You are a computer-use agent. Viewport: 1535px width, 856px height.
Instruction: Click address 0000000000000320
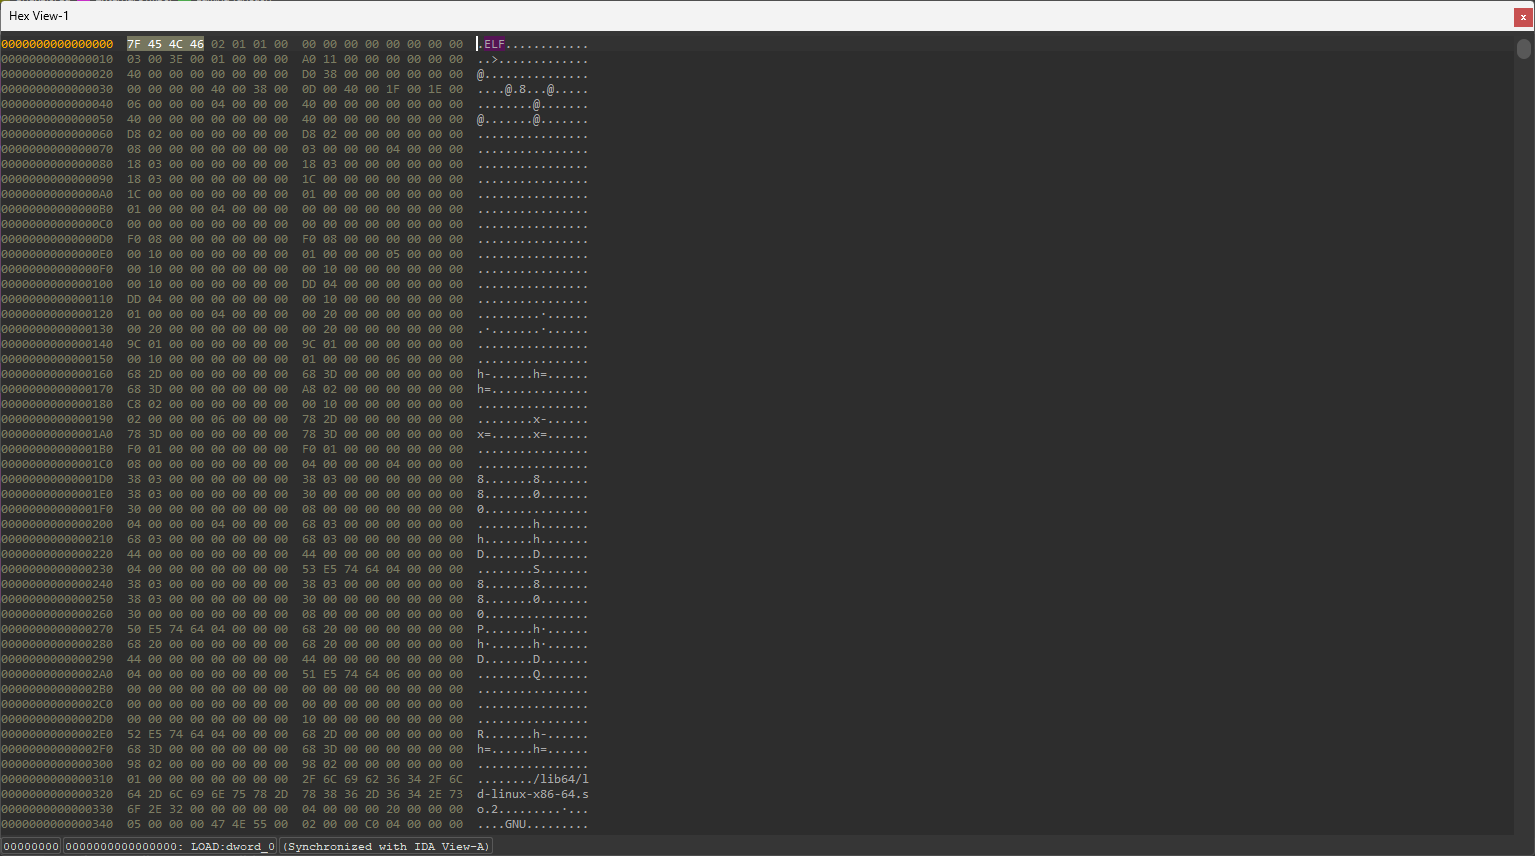click(57, 794)
